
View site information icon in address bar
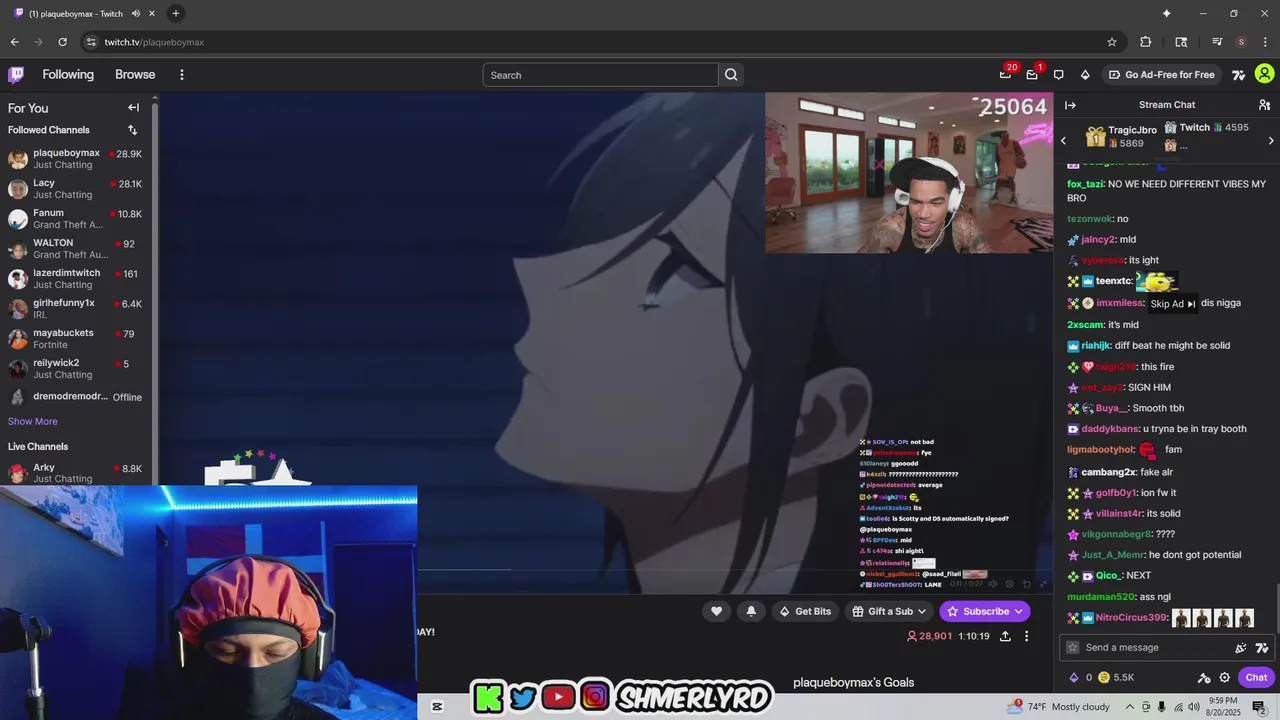point(91,42)
